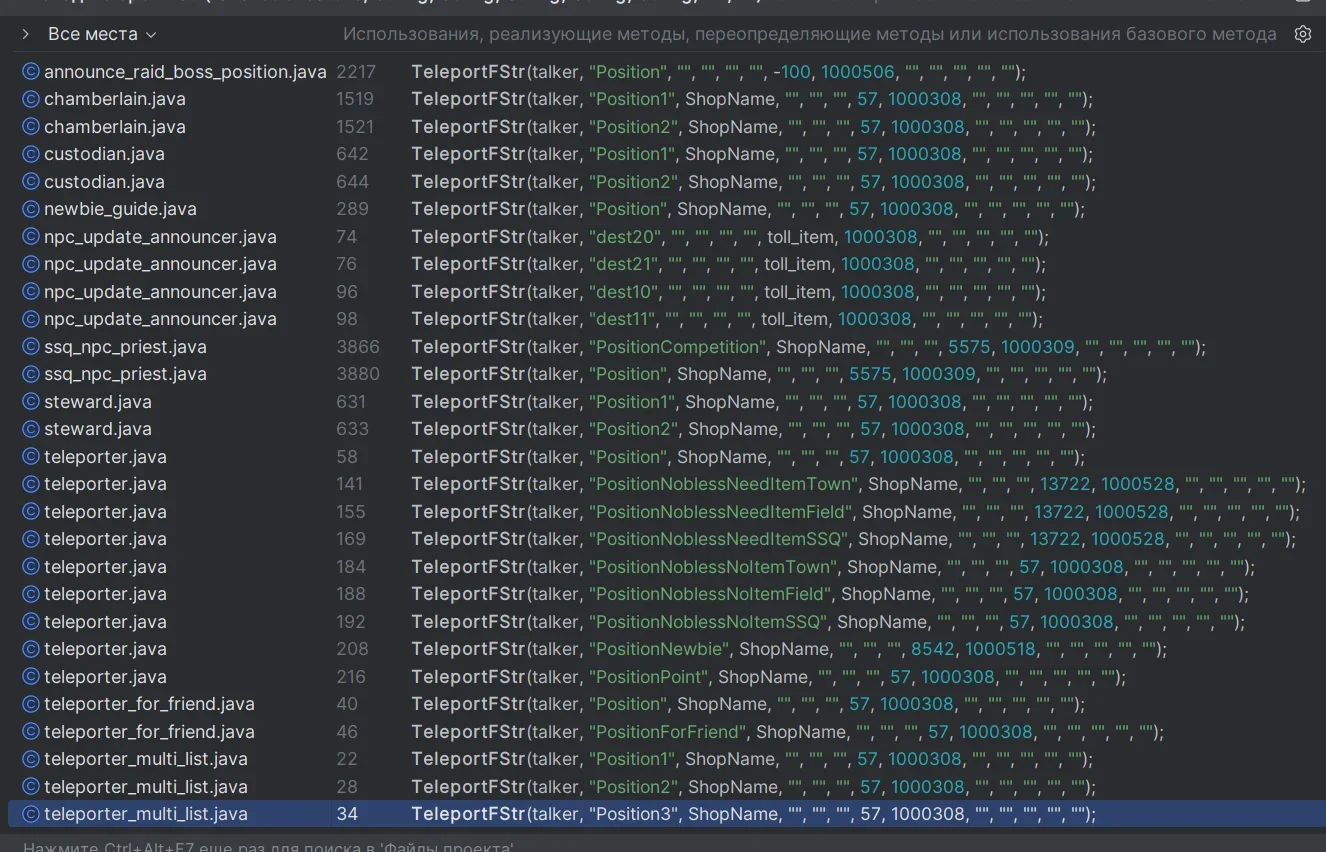Click the "PositionNoblessNeedItemField" string literal
This screenshot has width=1326, height=852.
point(720,512)
